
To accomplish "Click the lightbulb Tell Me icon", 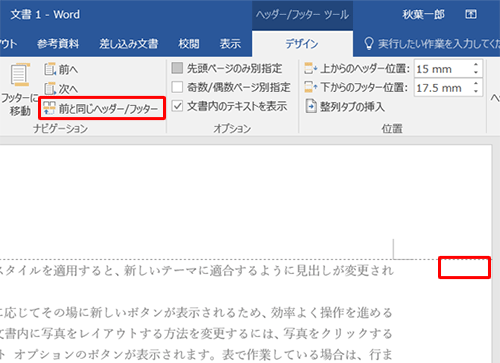I will click(x=368, y=44).
